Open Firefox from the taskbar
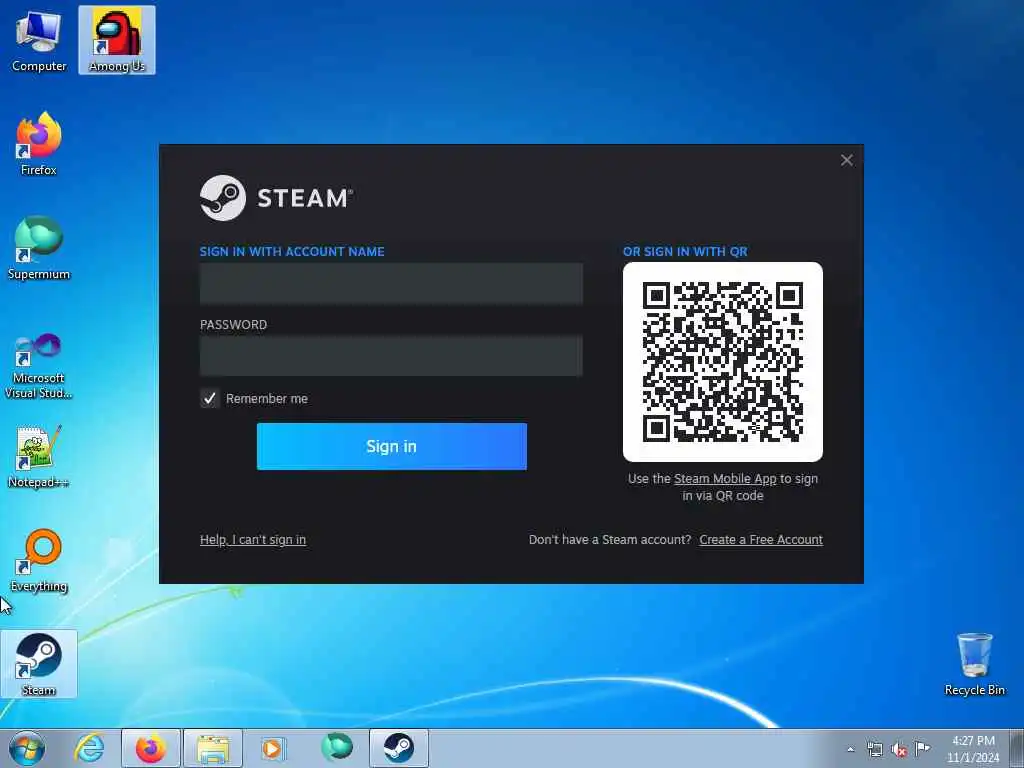The width and height of the screenshot is (1024, 768). click(x=151, y=748)
